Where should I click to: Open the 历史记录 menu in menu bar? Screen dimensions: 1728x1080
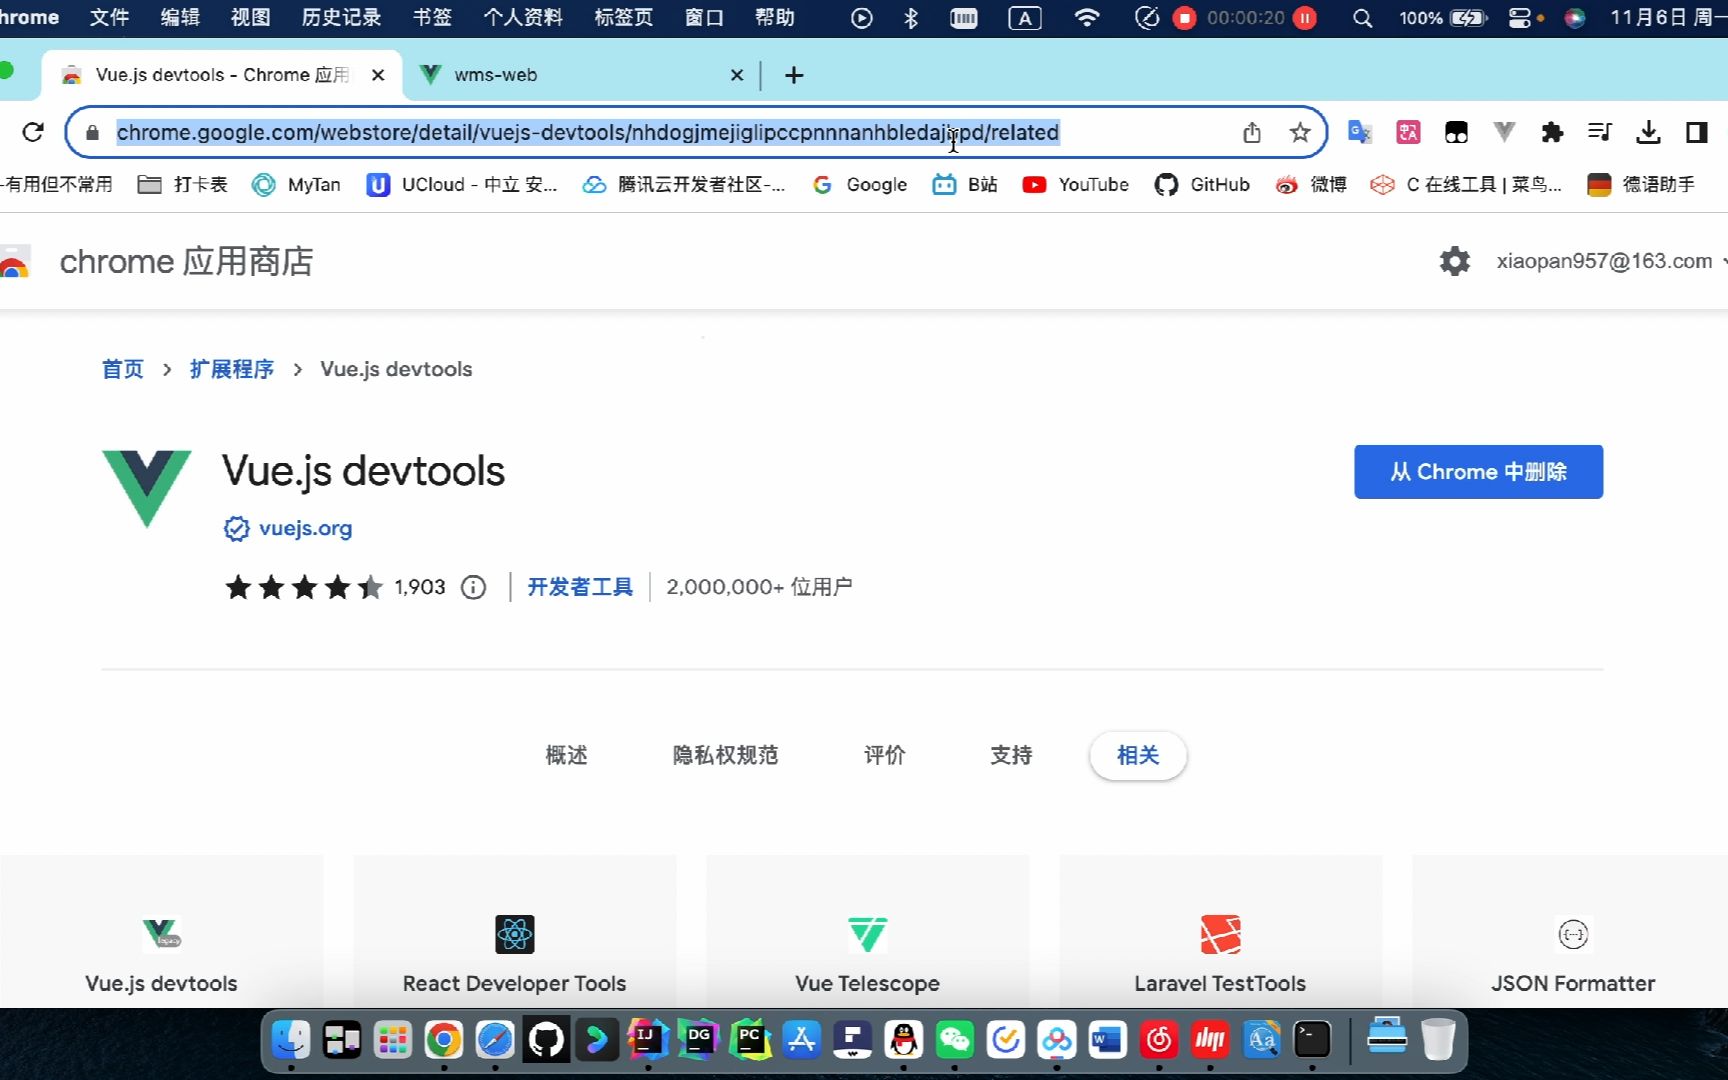(341, 18)
